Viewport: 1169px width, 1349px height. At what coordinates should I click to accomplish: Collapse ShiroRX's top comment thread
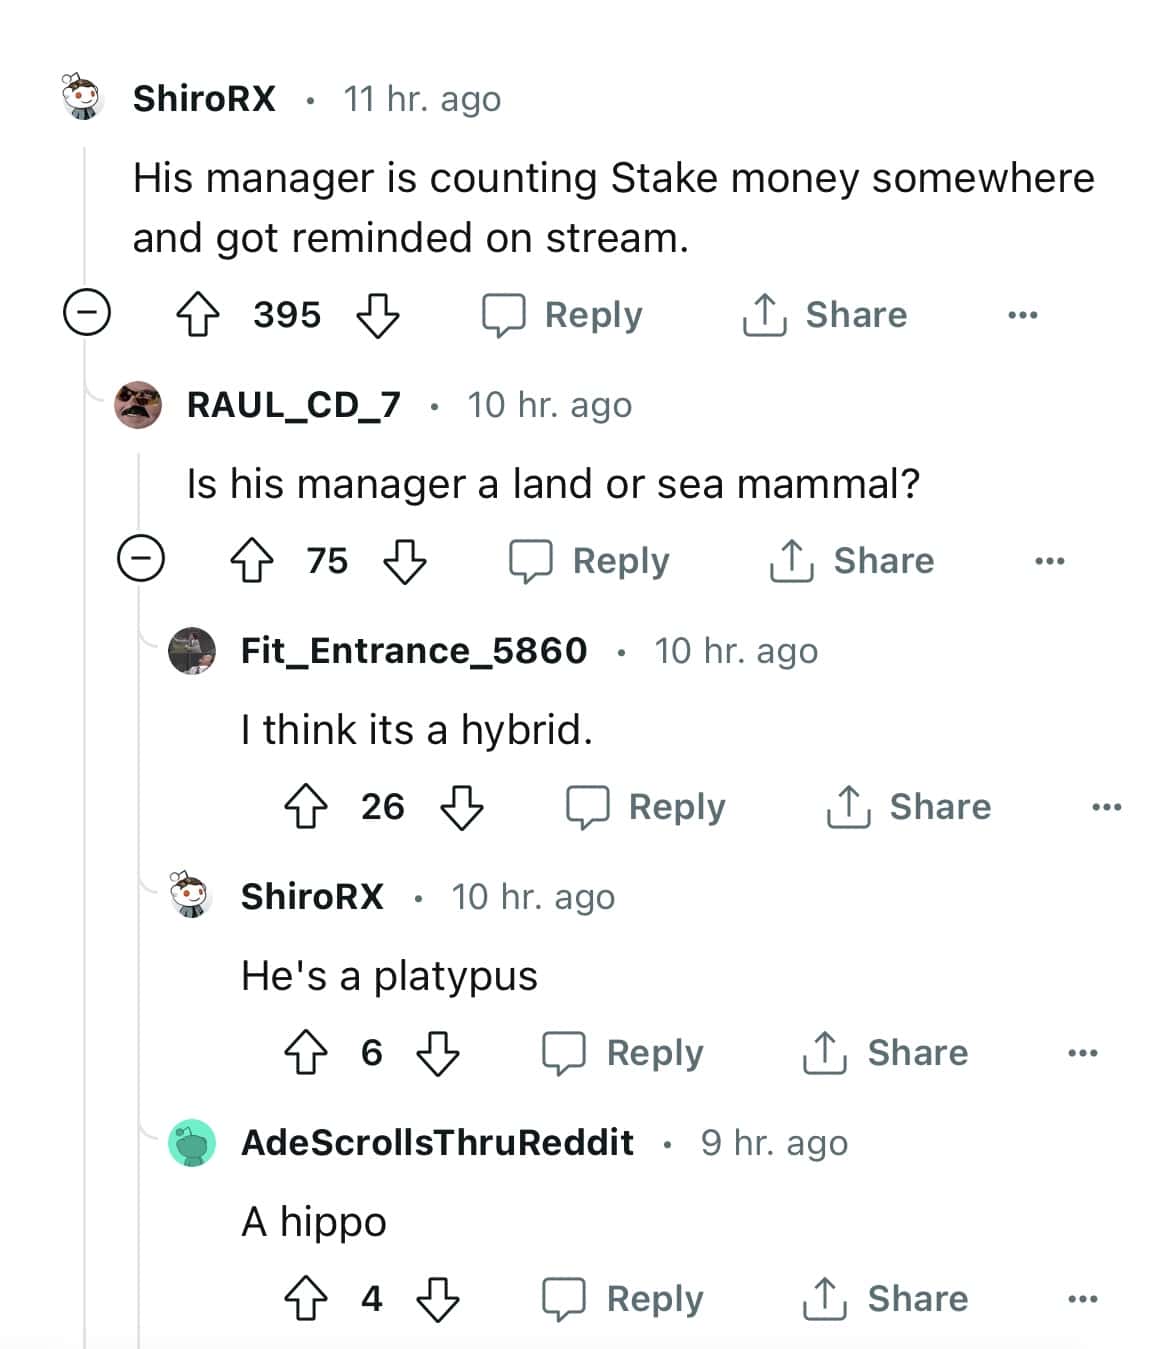[87, 314]
